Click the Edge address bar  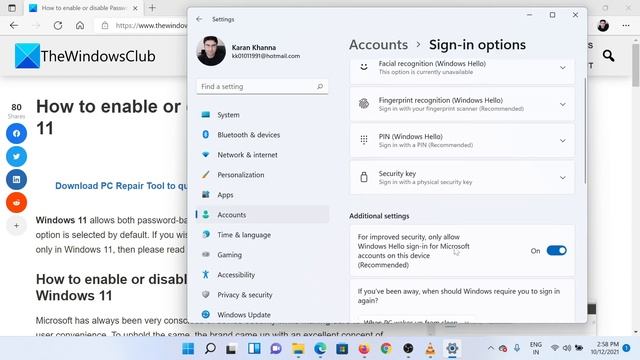[142, 25]
